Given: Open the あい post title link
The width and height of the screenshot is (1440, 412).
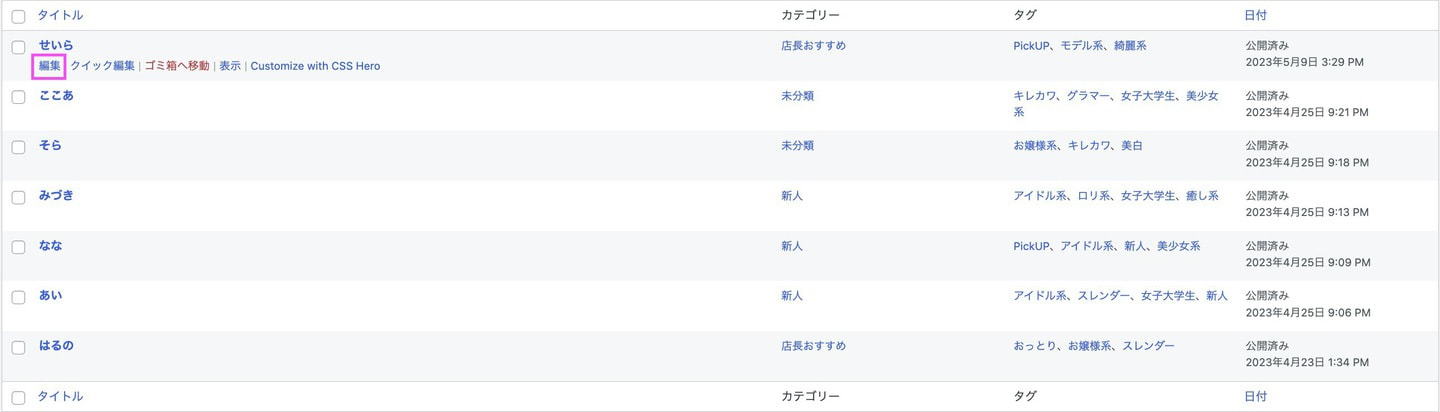Looking at the screenshot, I should pyautogui.click(x=50, y=295).
